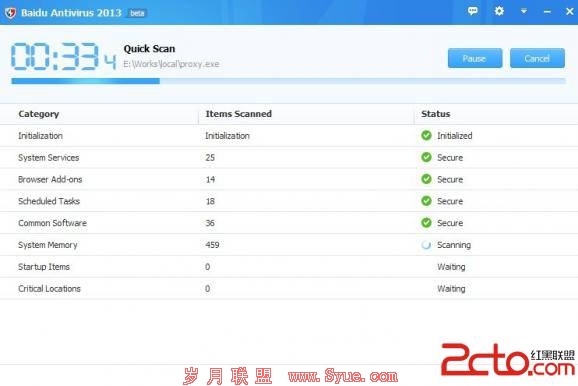The image size is (578, 386).
Task: Select the Scheduled Tasks category
Action: [x=49, y=201]
